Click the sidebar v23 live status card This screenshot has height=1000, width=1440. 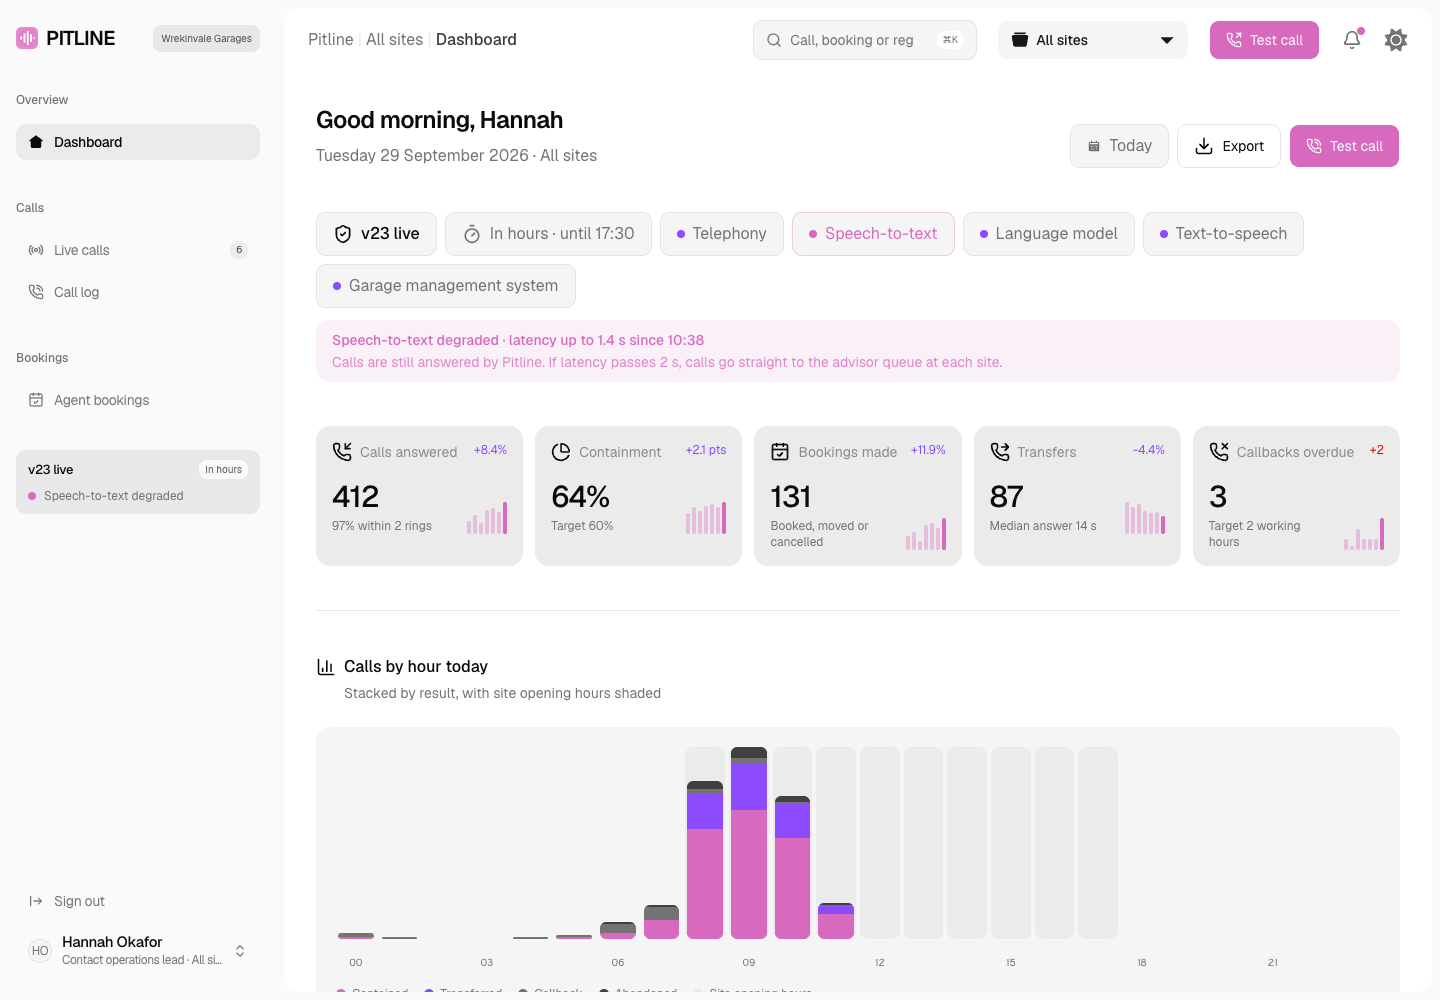coord(138,482)
